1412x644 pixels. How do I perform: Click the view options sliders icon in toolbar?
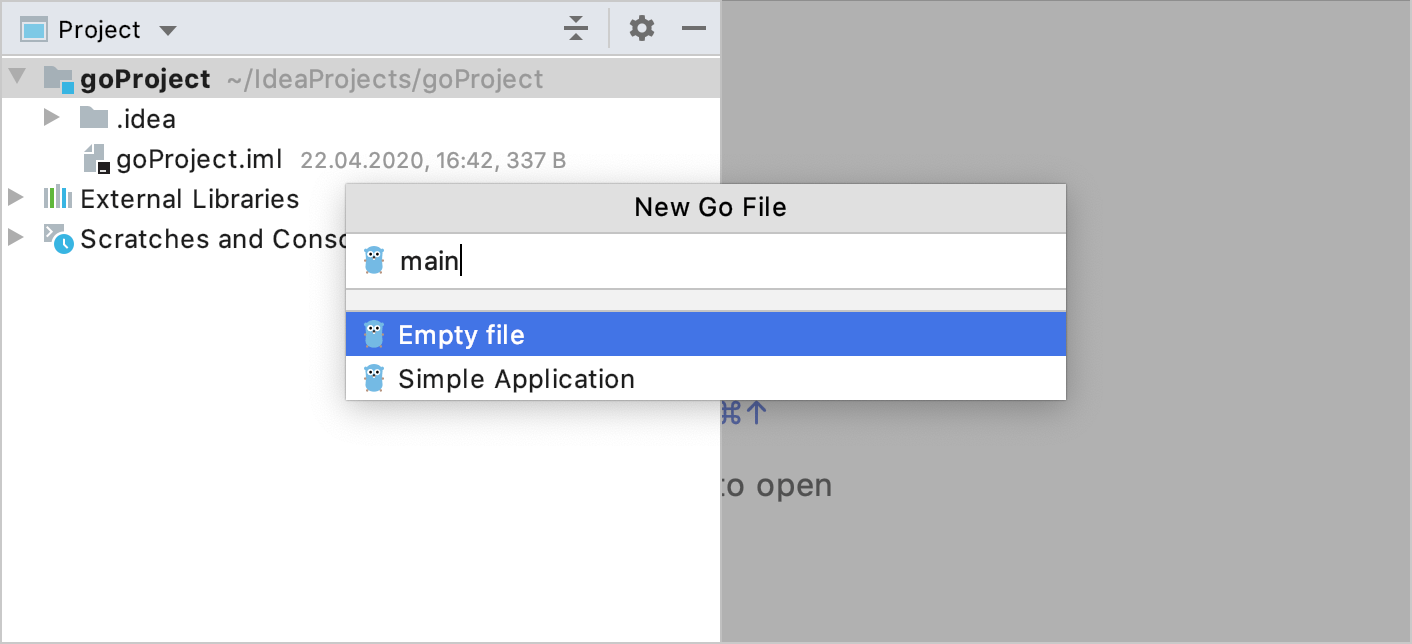point(576,28)
